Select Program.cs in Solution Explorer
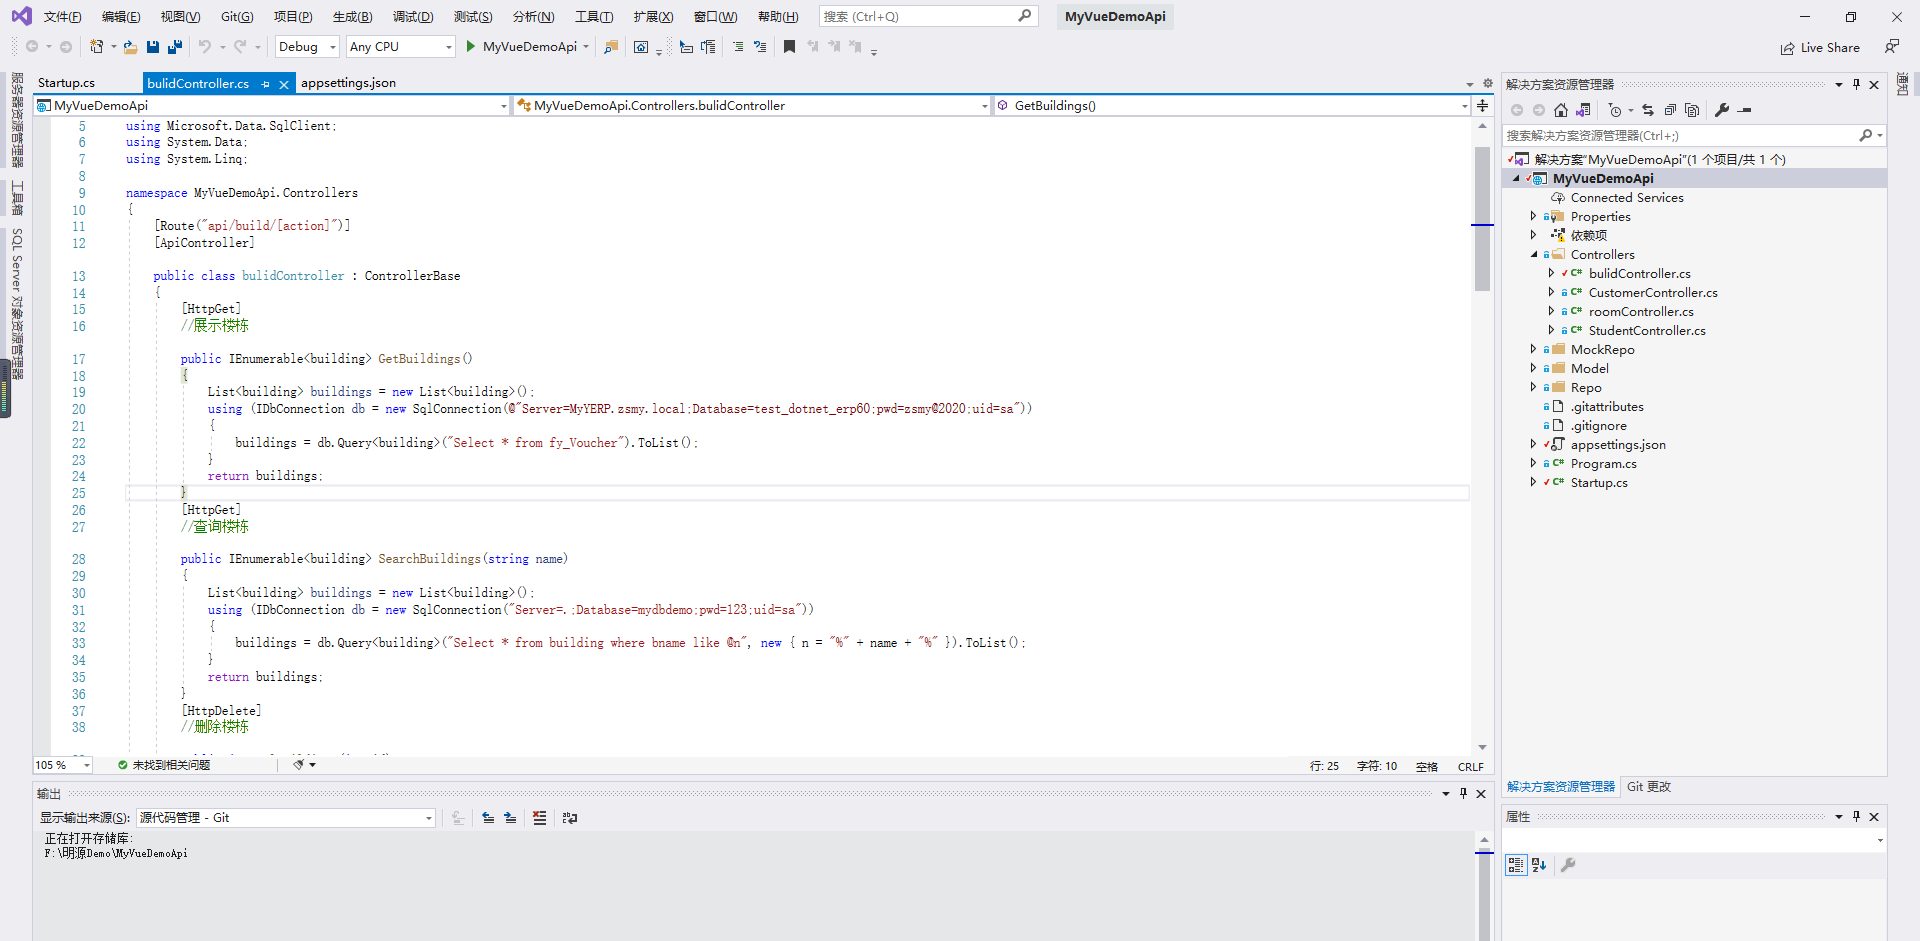The image size is (1920, 941). click(1603, 464)
